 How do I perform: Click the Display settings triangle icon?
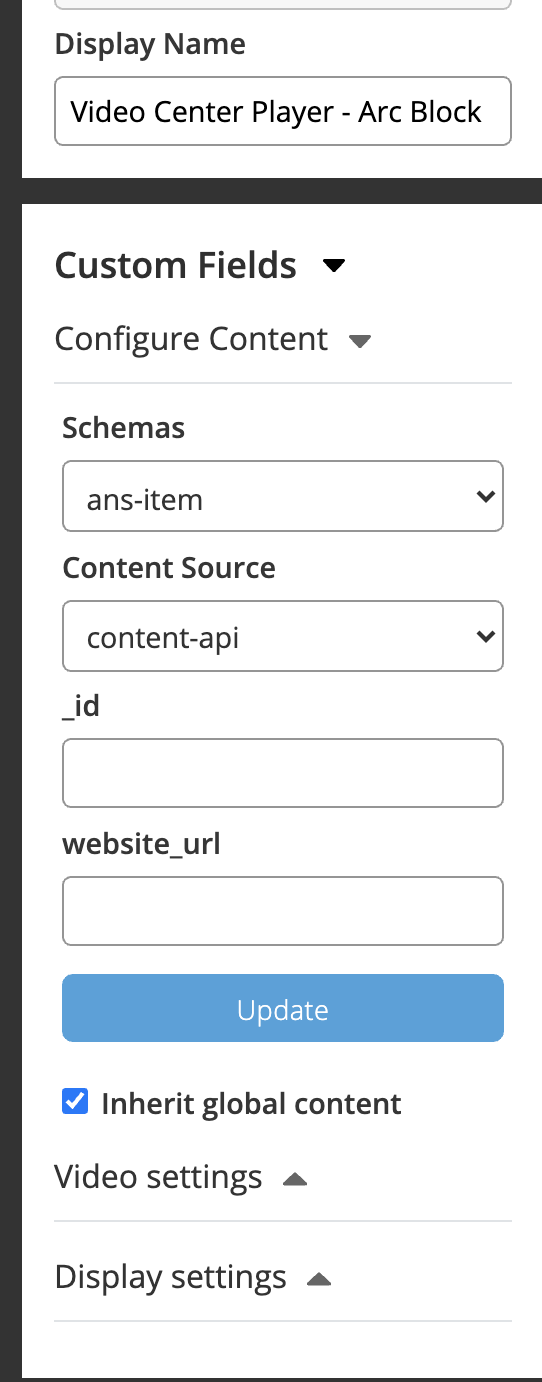pyautogui.click(x=319, y=1279)
